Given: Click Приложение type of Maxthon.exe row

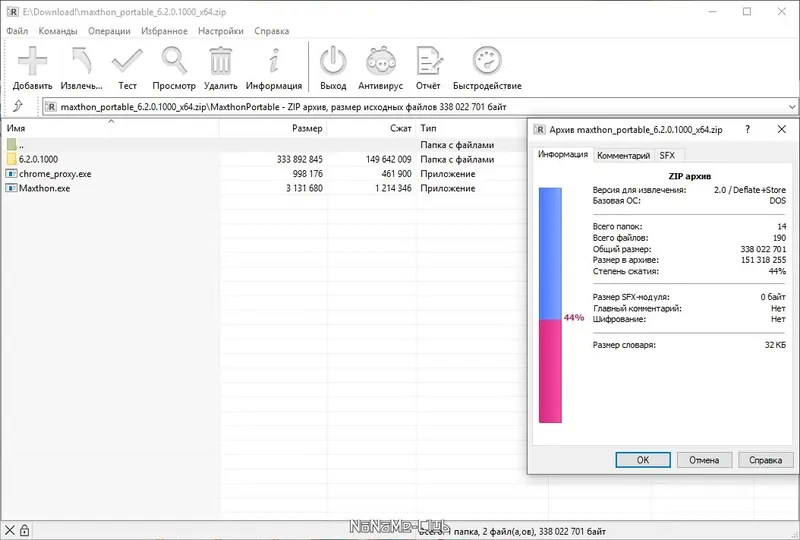Looking at the screenshot, I should coord(447,188).
